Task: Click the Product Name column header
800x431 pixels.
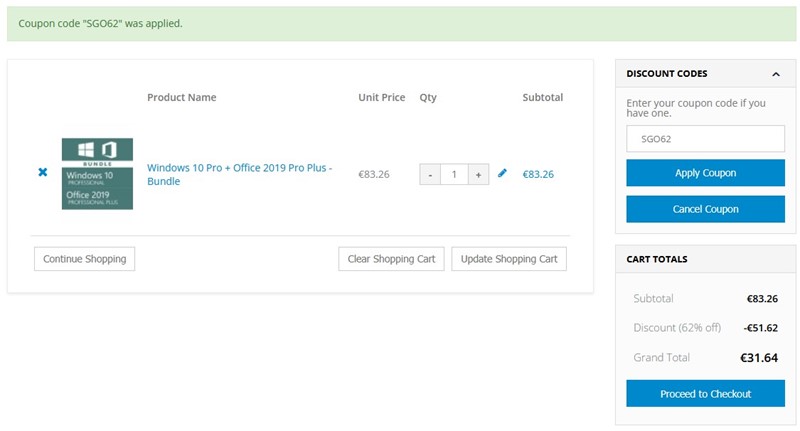Action: (181, 98)
